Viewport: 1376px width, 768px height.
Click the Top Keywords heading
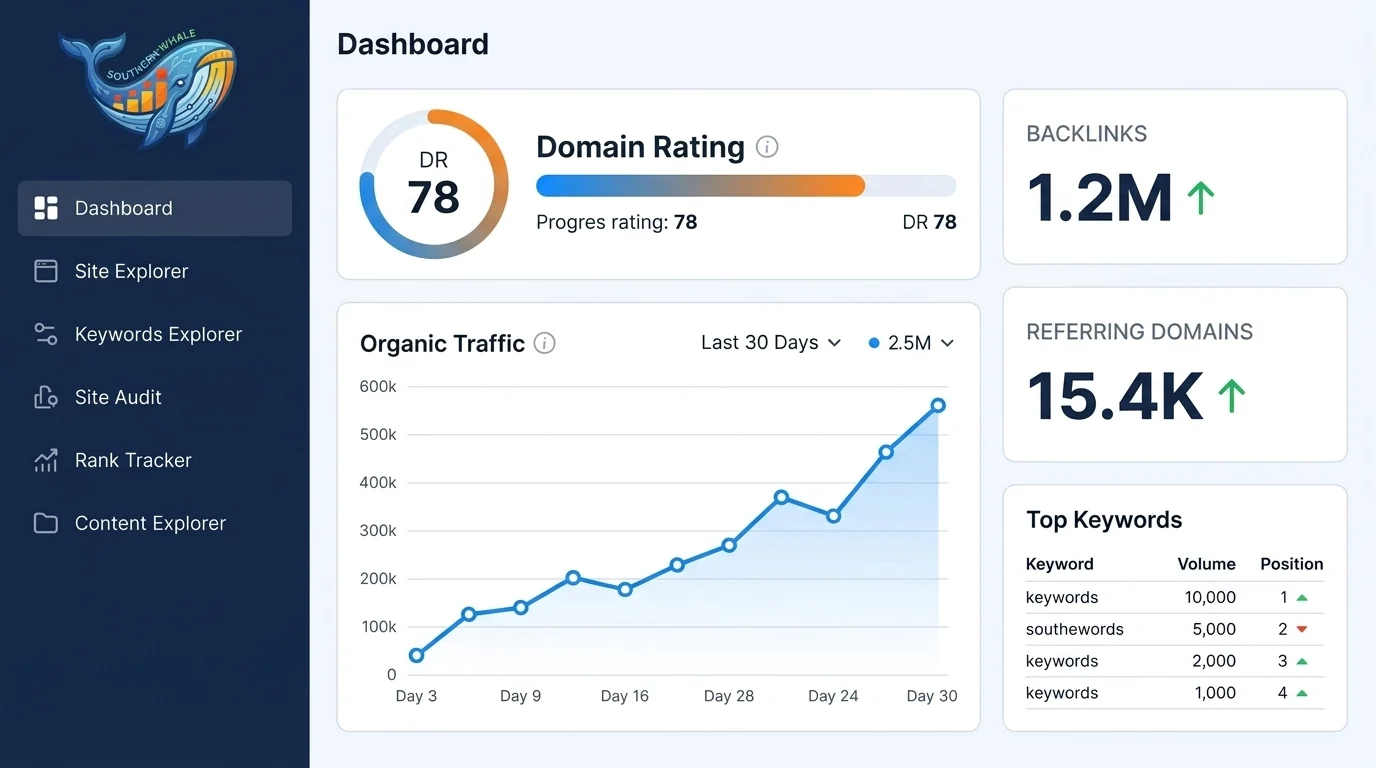click(x=1104, y=520)
